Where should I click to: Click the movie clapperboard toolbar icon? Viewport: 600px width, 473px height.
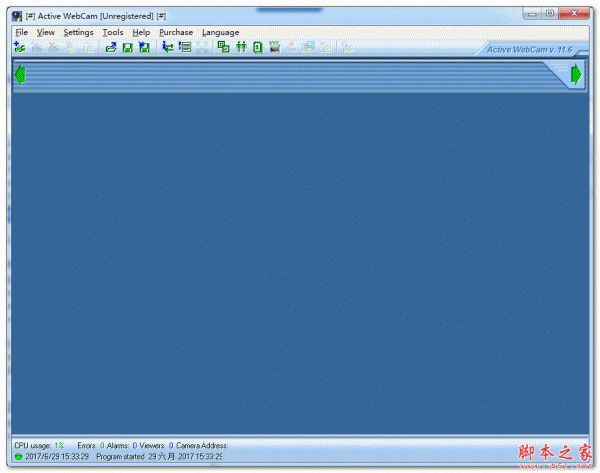[274, 47]
